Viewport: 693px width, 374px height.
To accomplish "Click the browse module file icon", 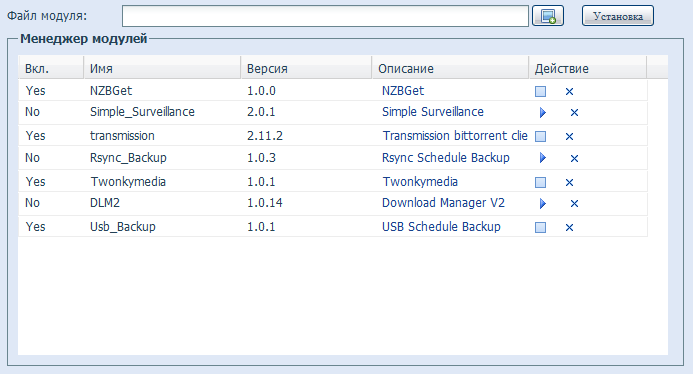I will coord(548,16).
